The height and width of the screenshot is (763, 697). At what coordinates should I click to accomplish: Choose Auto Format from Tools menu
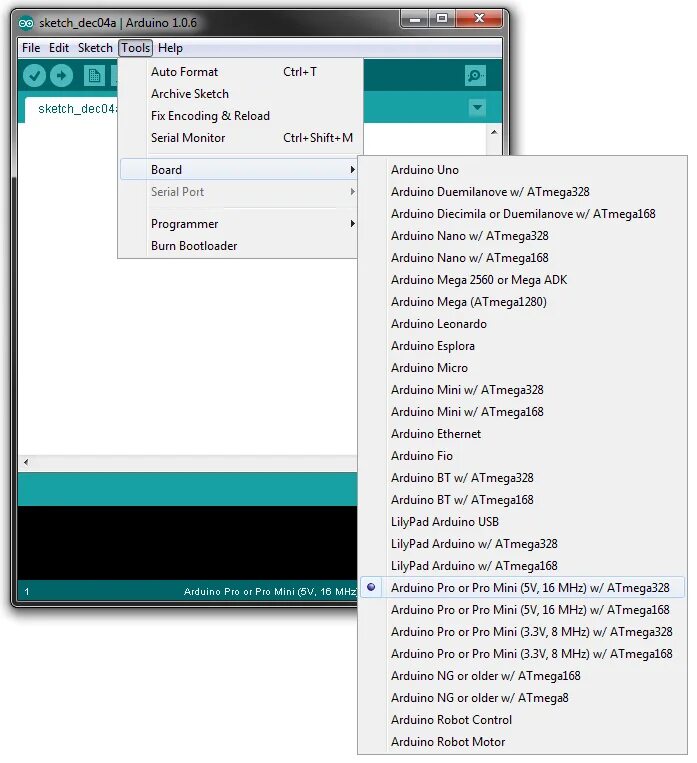238,72
